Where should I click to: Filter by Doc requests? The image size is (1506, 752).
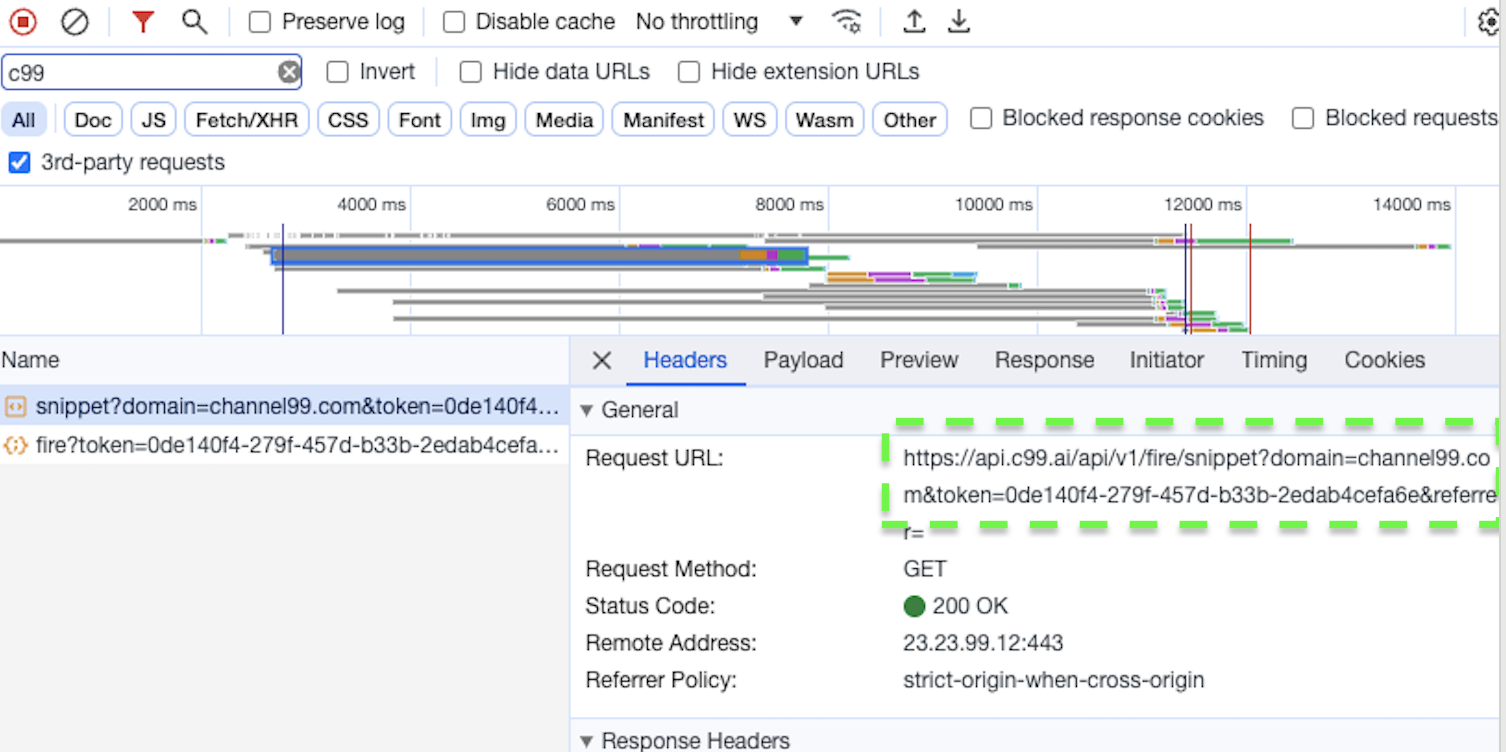pos(93,120)
